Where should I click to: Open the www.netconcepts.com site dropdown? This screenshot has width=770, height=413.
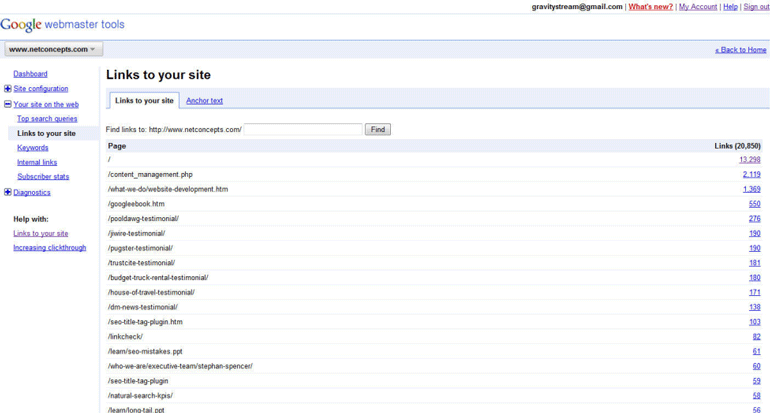coord(53,49)
